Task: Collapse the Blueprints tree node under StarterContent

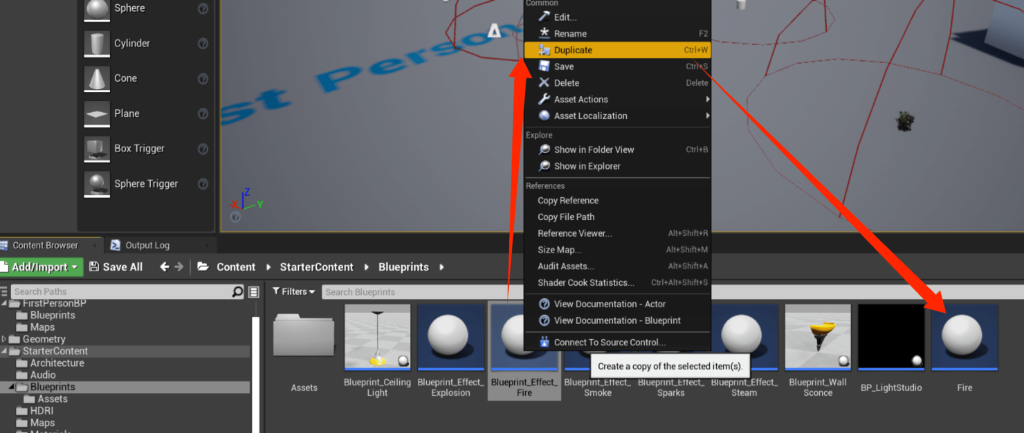Action: (x=11, y=387)
